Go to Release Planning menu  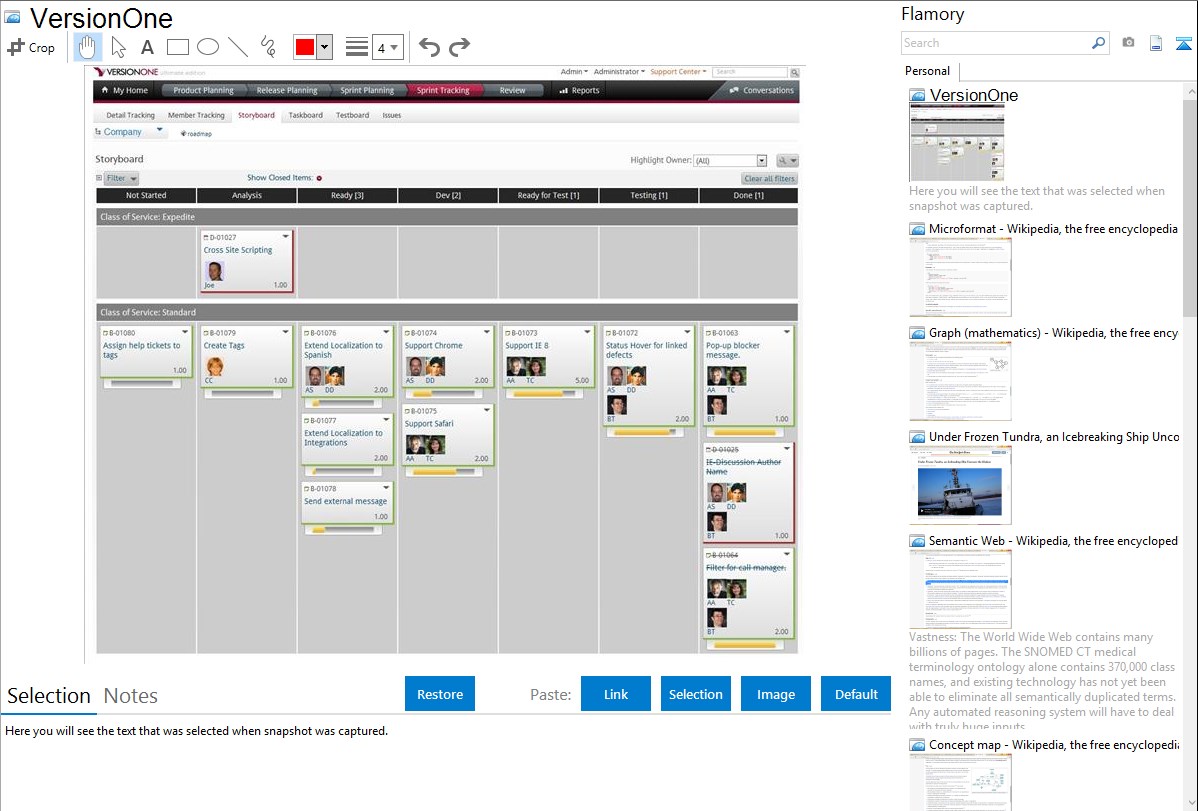pyautogui.click(x=287, y=90)
